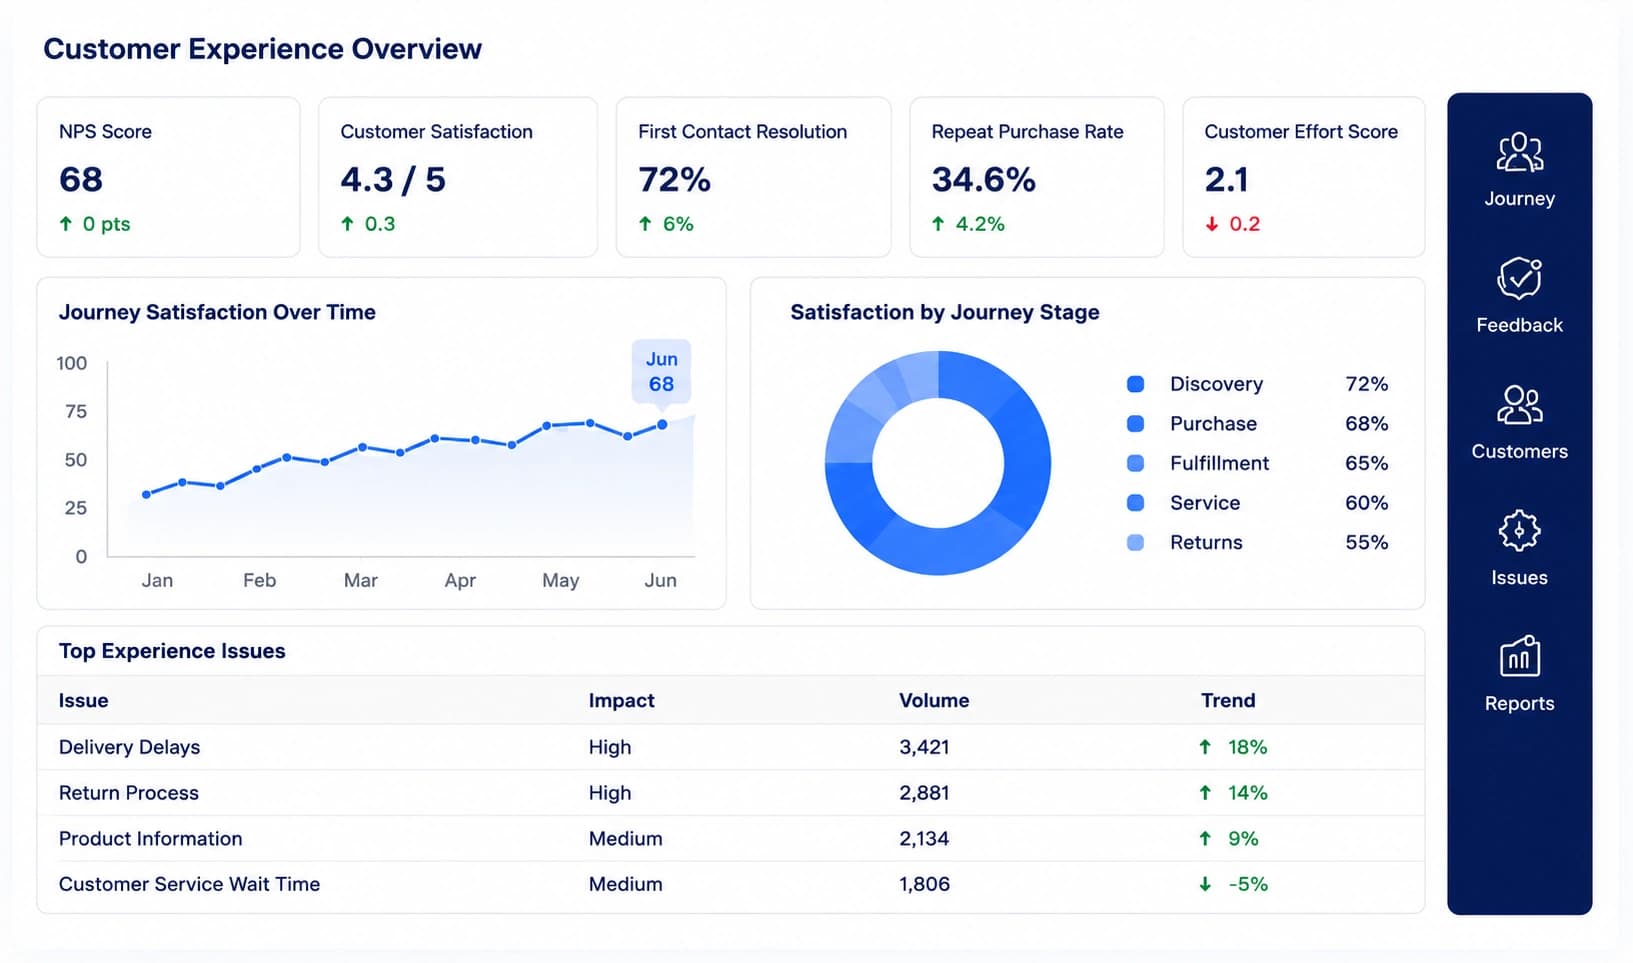Screen dimensions: 1633x963
Task: Open the Customers people icon
Action: coord(1519,405)
